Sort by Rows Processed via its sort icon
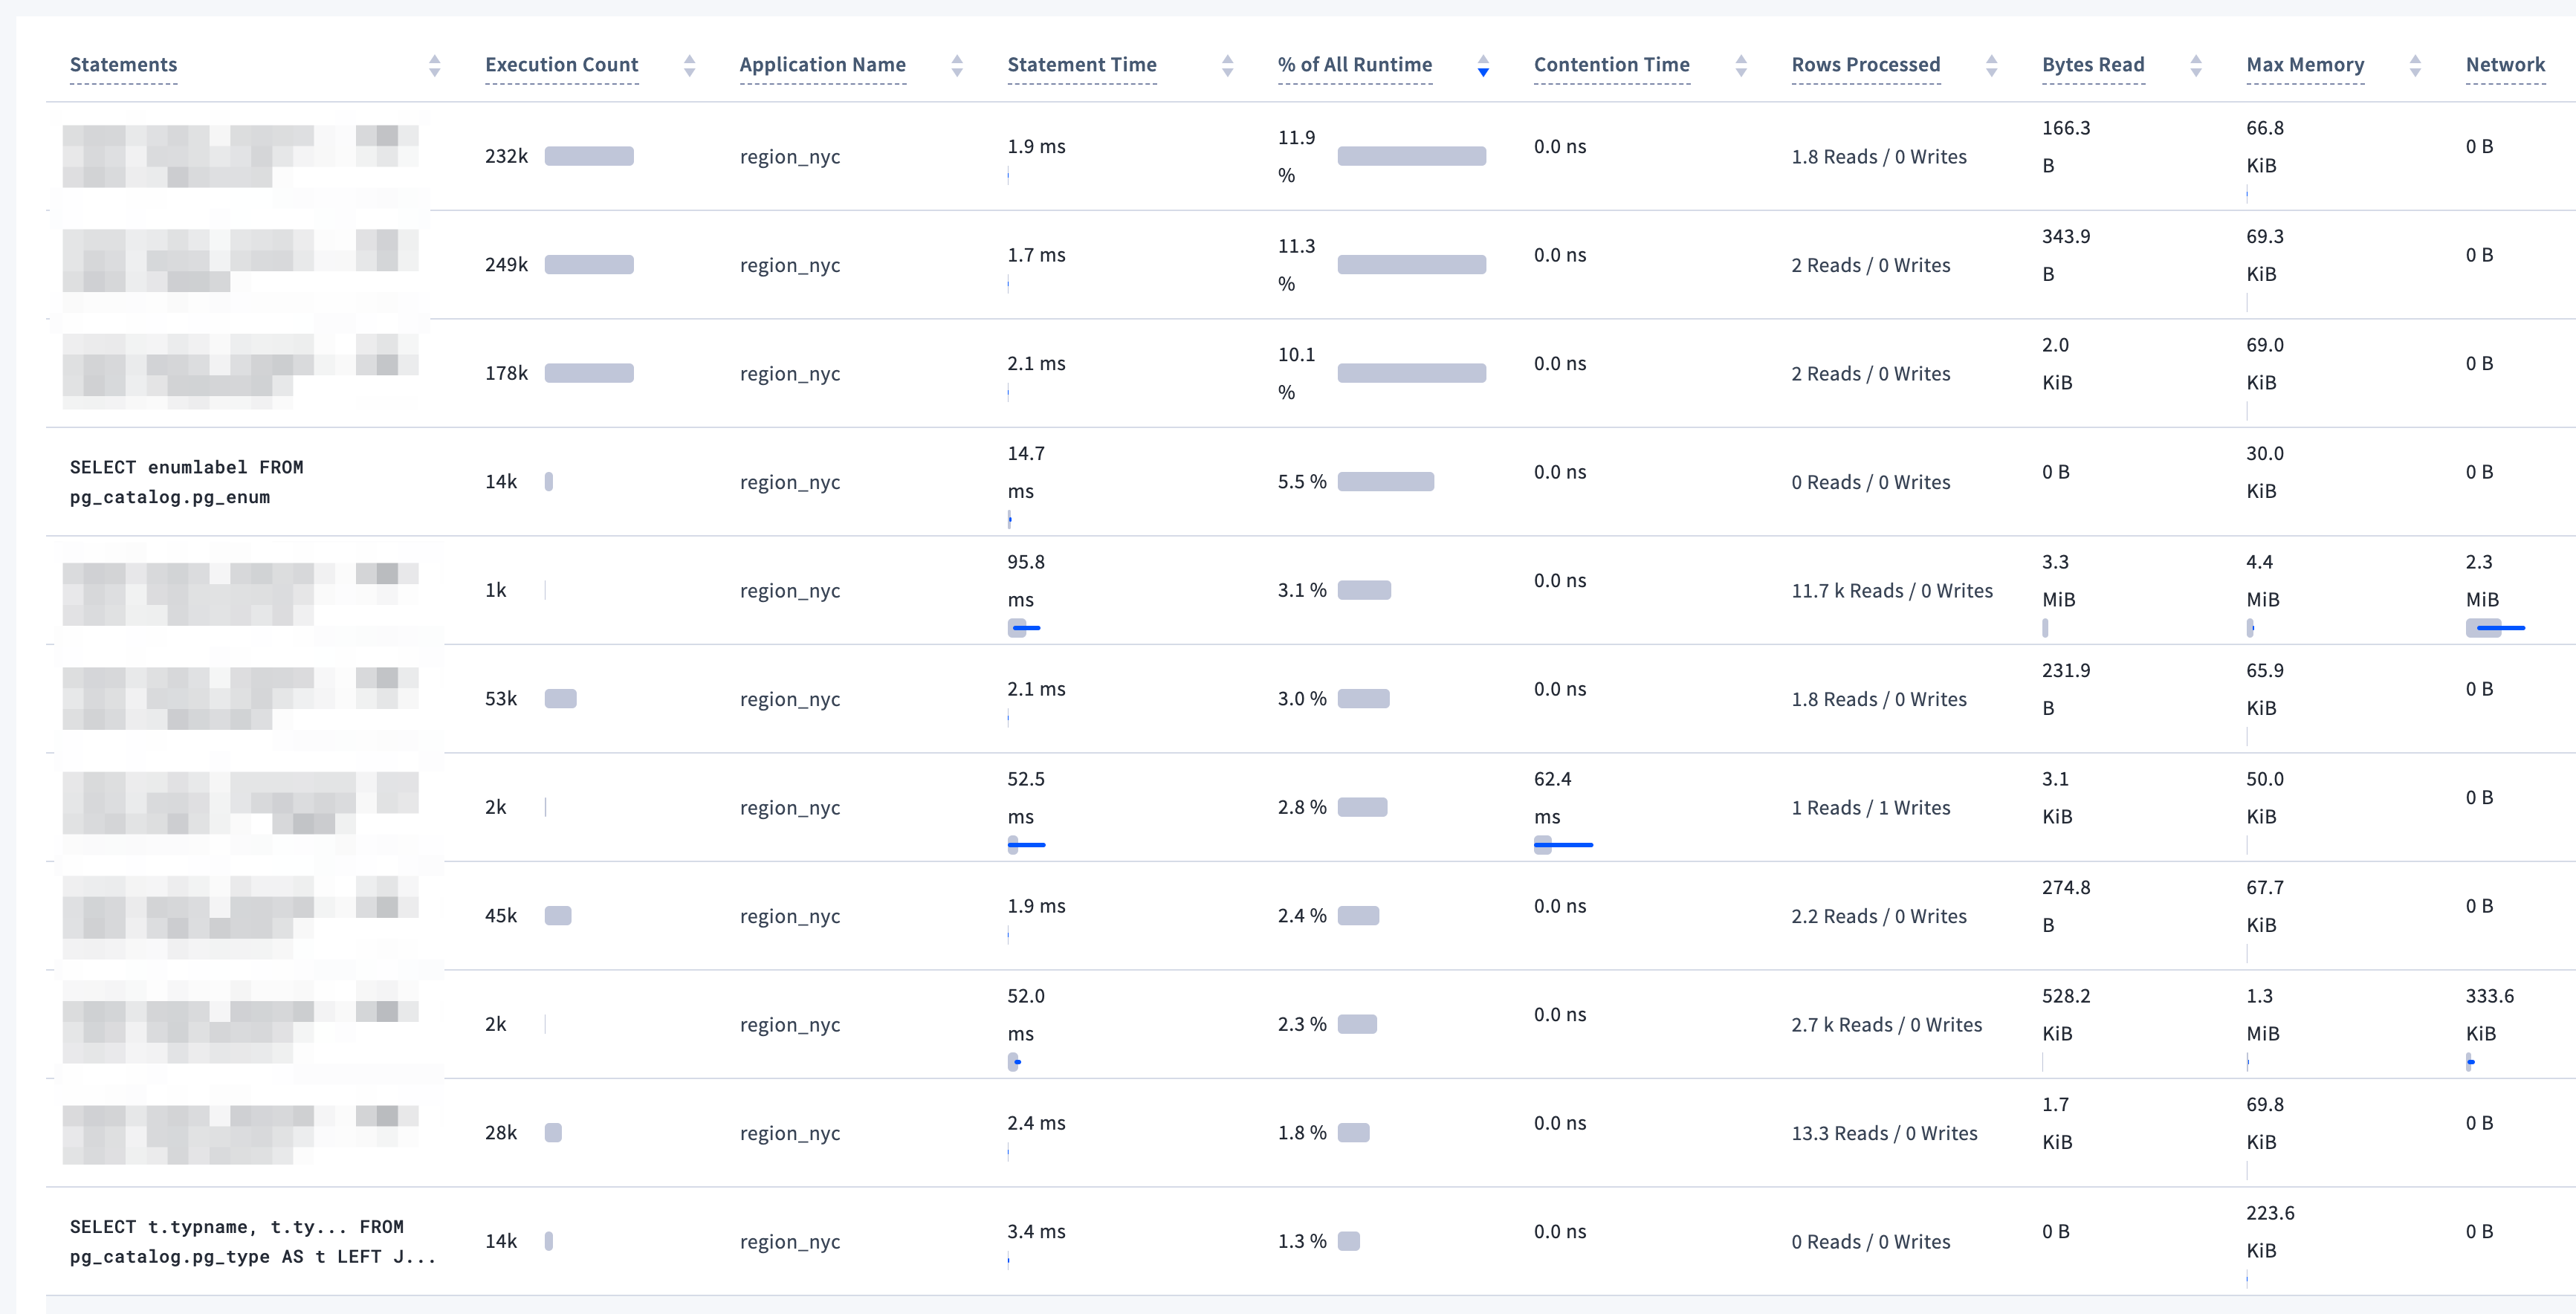This screenshot has width=2576, height=1314. (x=1992, y=65)
